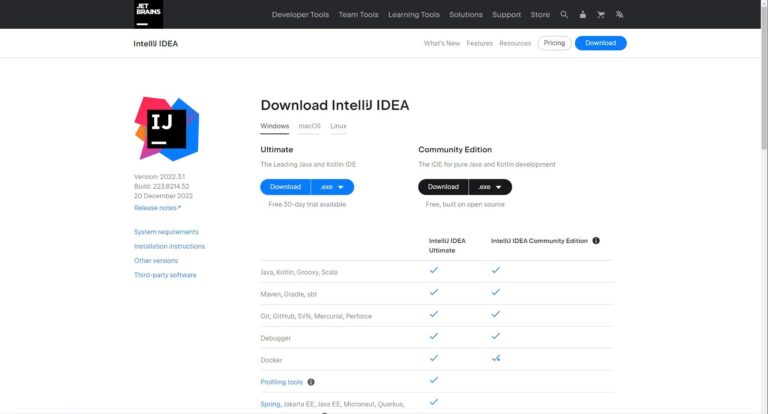Click the JetBrains logo
This screenshot has width=768, height=414.
[148, 14]
